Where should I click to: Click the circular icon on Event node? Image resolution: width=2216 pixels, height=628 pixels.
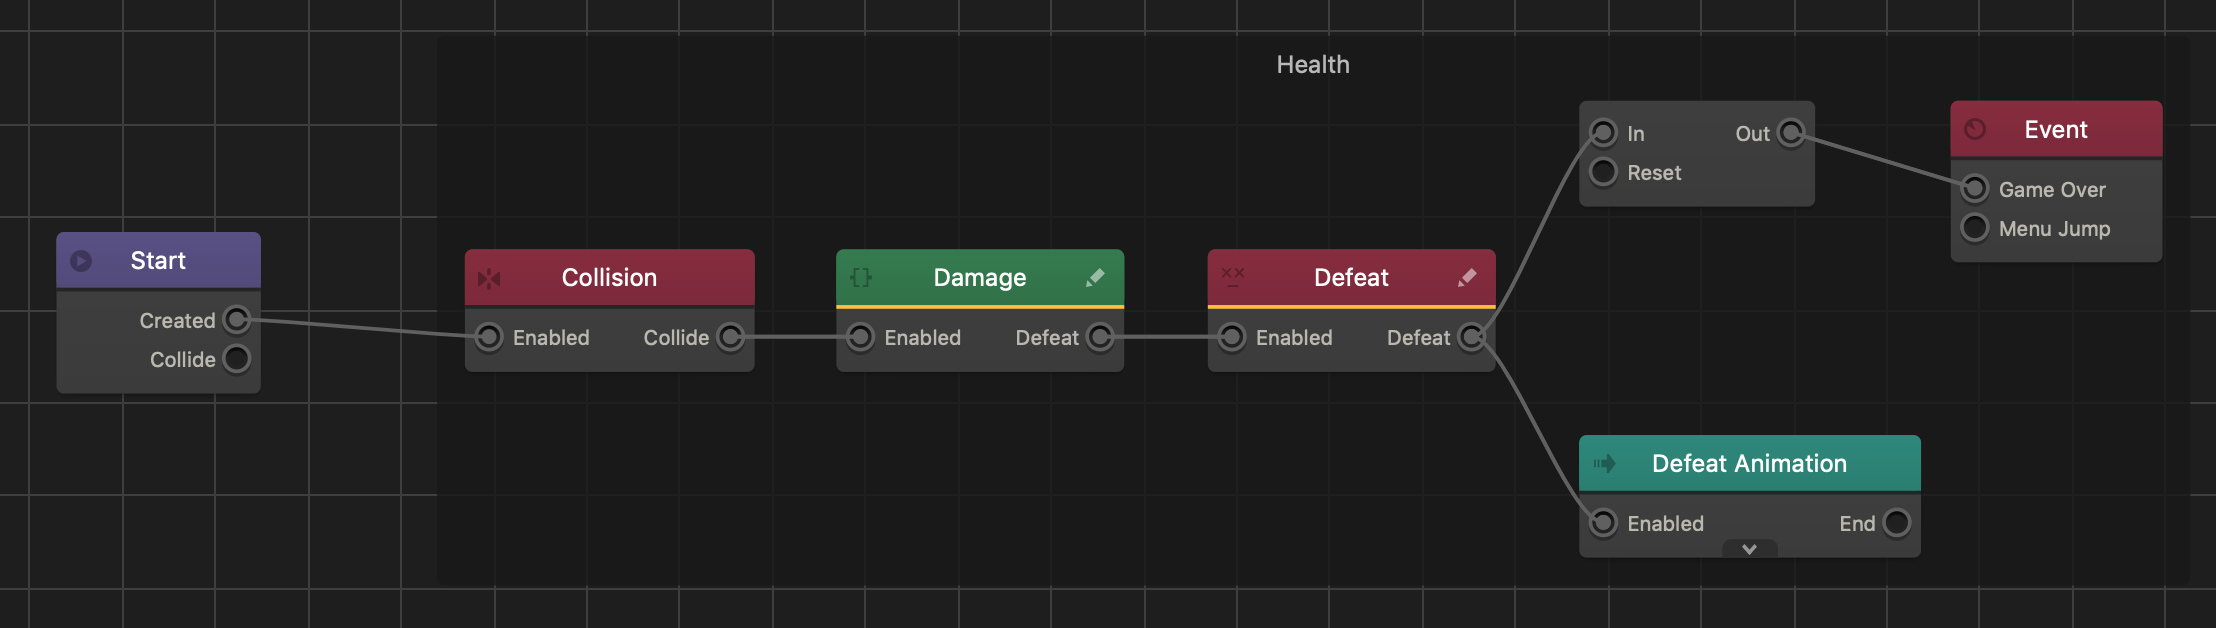[1975, 129]
